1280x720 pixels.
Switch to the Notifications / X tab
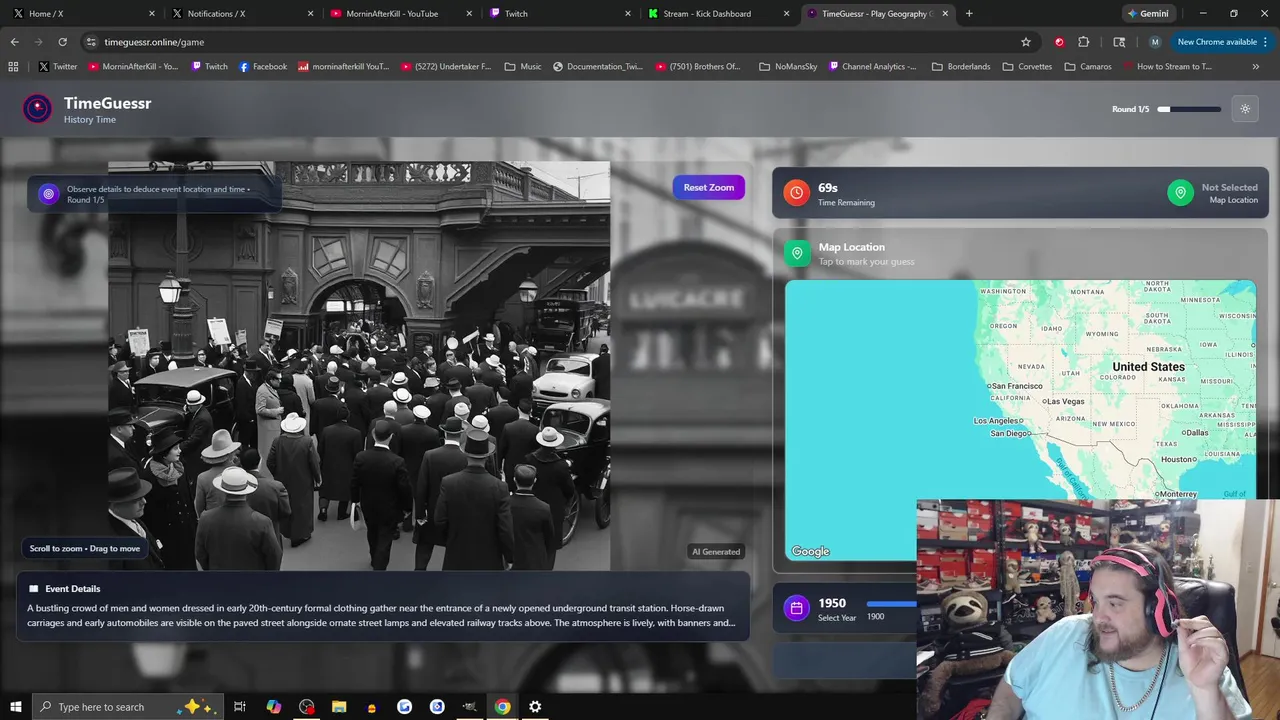(240, 14)
